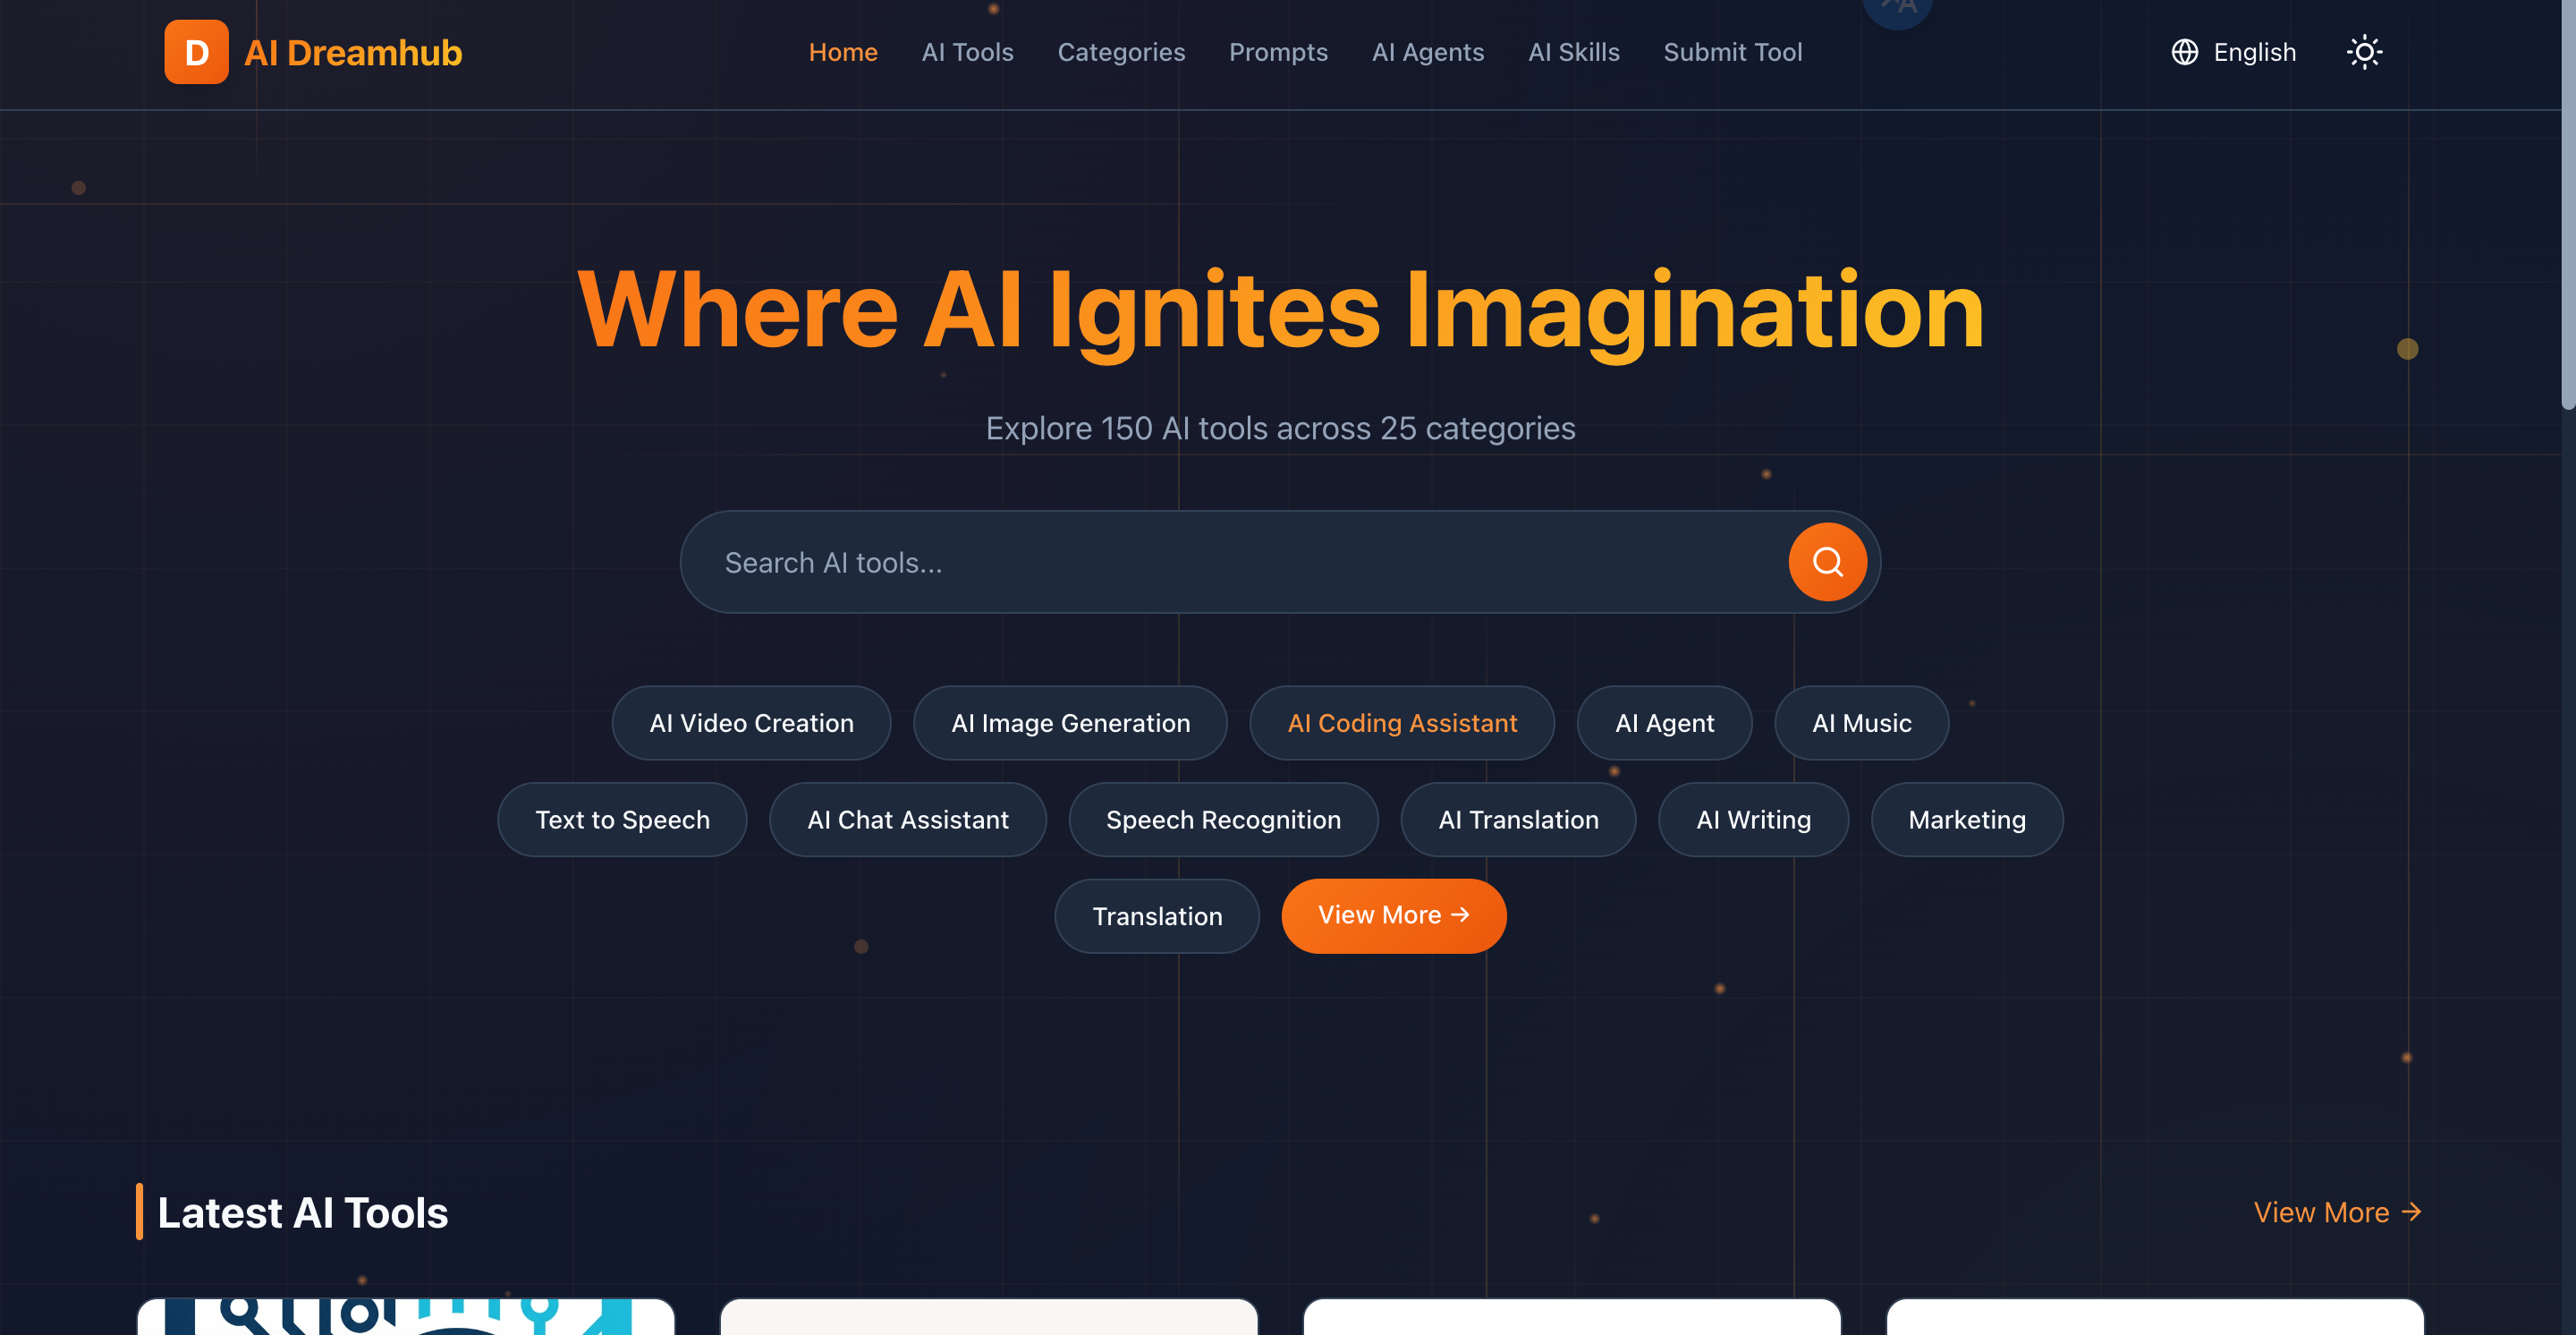Click the translation icon at top right

click(1896, 8)
